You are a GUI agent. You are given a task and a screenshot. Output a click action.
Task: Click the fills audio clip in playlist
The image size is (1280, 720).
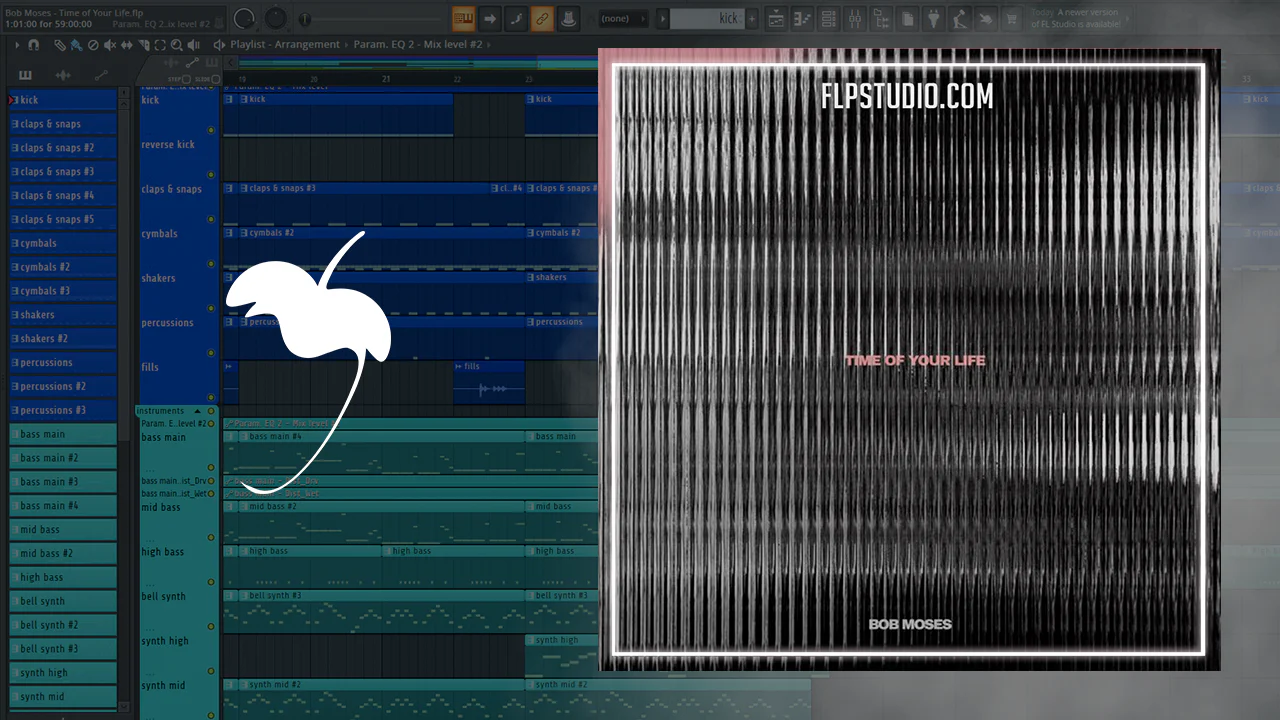(x=489, y=382)
